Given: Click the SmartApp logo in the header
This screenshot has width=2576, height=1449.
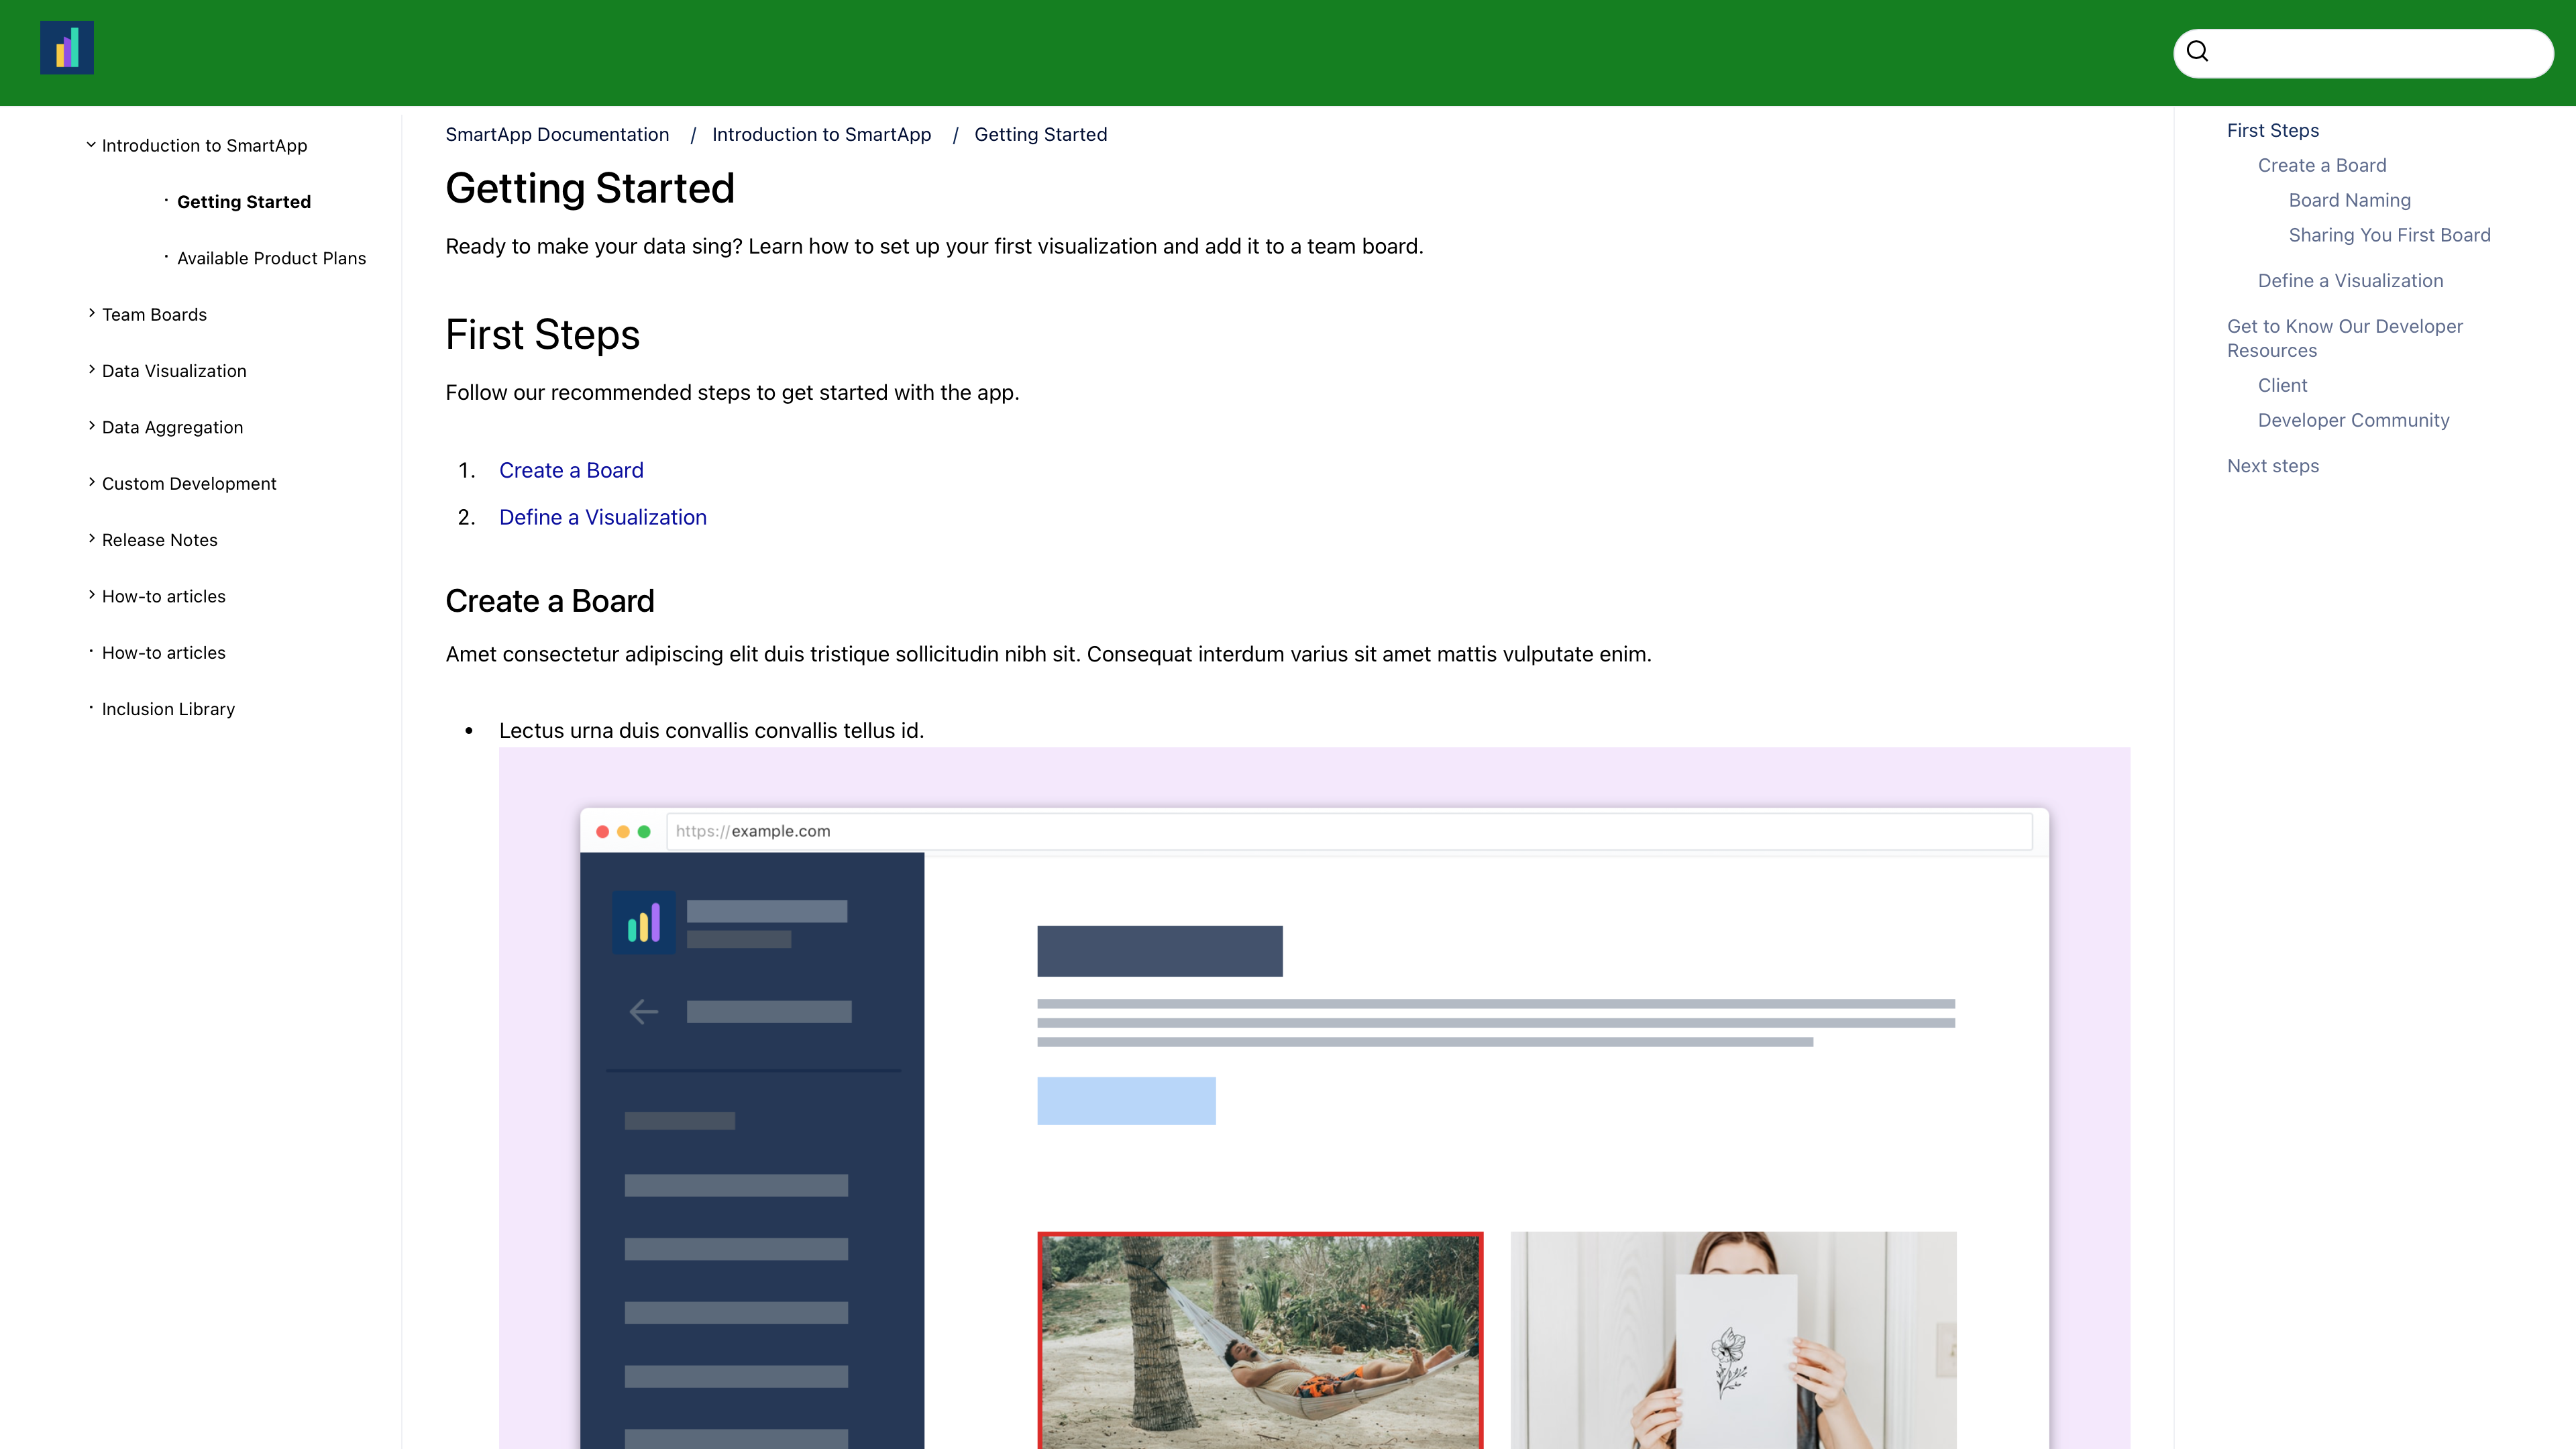Looking at the screenshot, I should point(66,47).
